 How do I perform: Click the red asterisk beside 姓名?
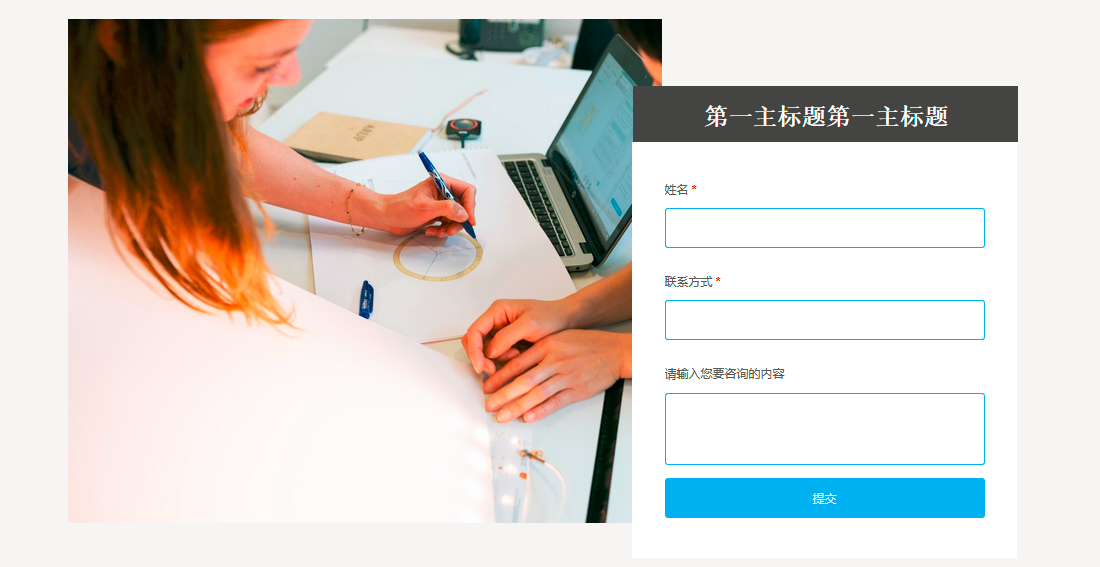tap(695, 188)
